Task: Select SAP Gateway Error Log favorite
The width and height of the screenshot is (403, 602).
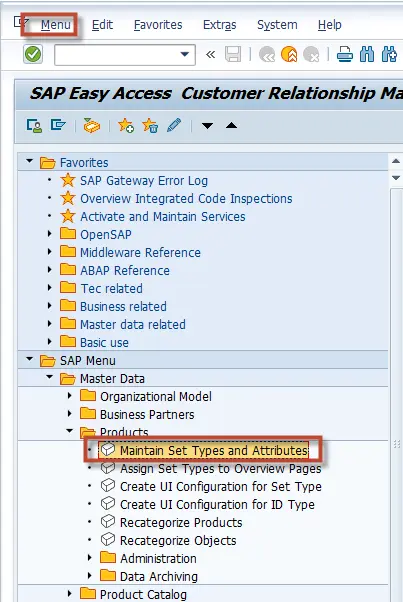Action: click(x=144, y=180)
